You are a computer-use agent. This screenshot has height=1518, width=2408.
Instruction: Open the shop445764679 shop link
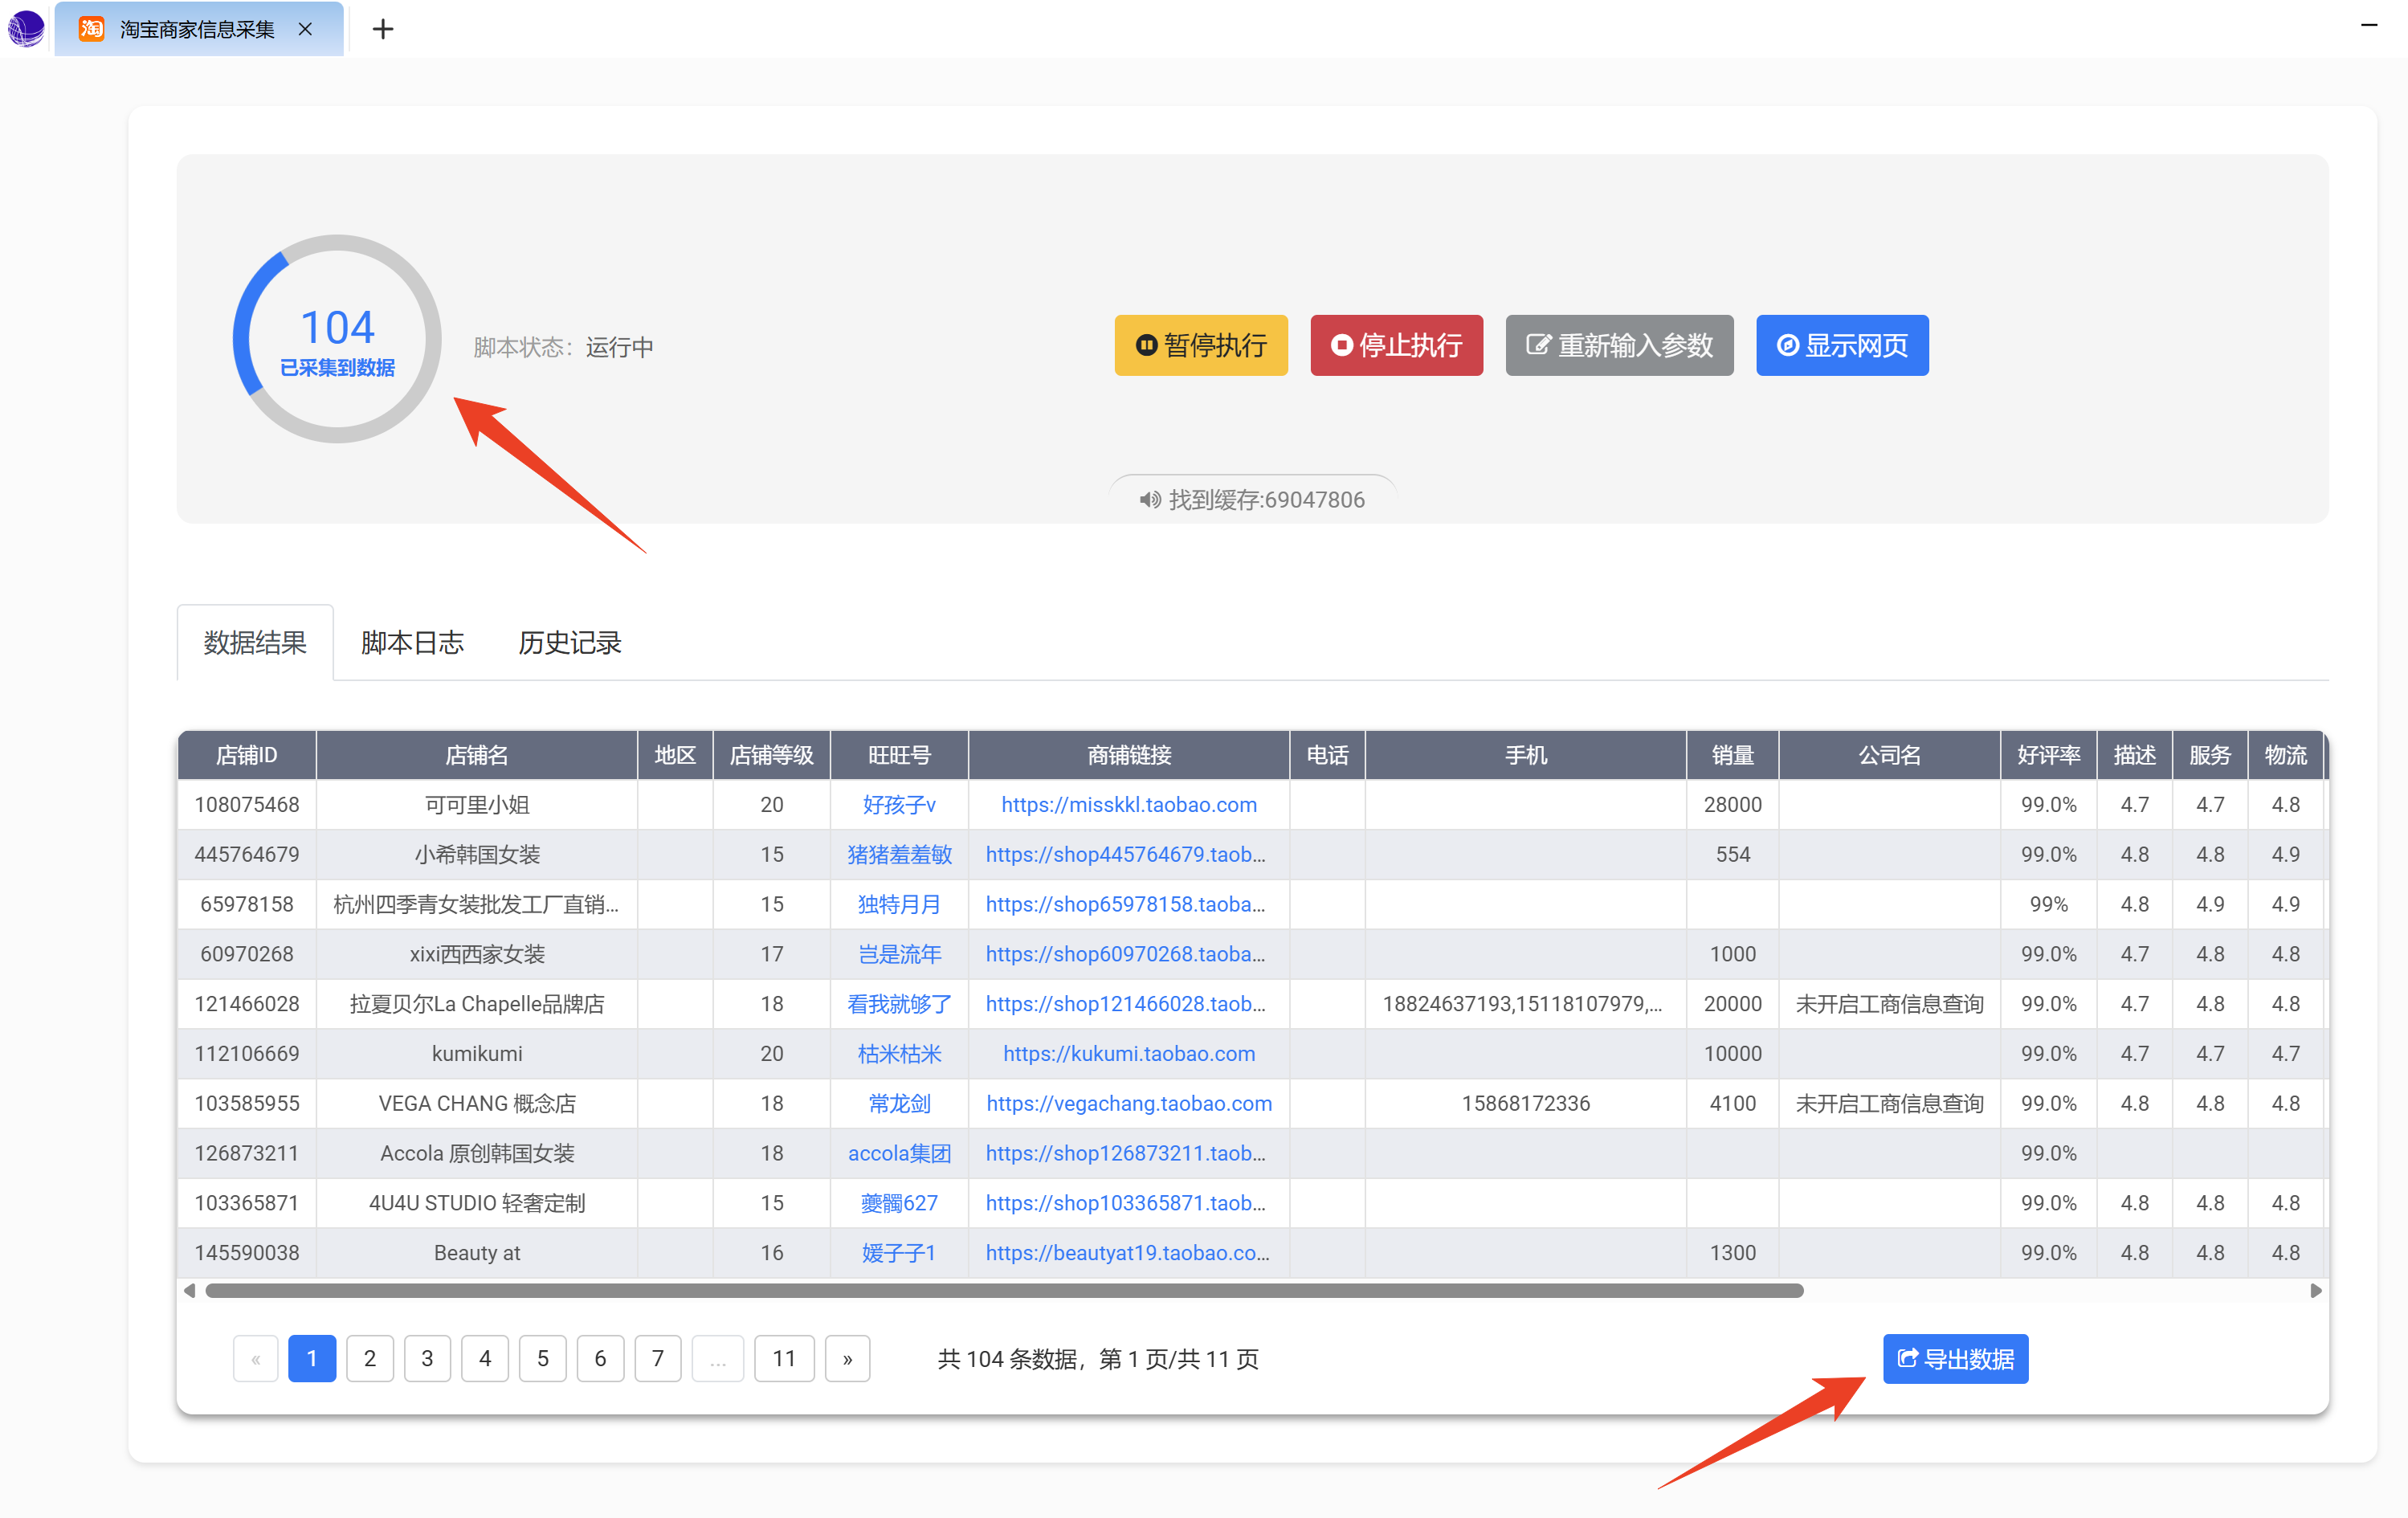coord(1125,855)
